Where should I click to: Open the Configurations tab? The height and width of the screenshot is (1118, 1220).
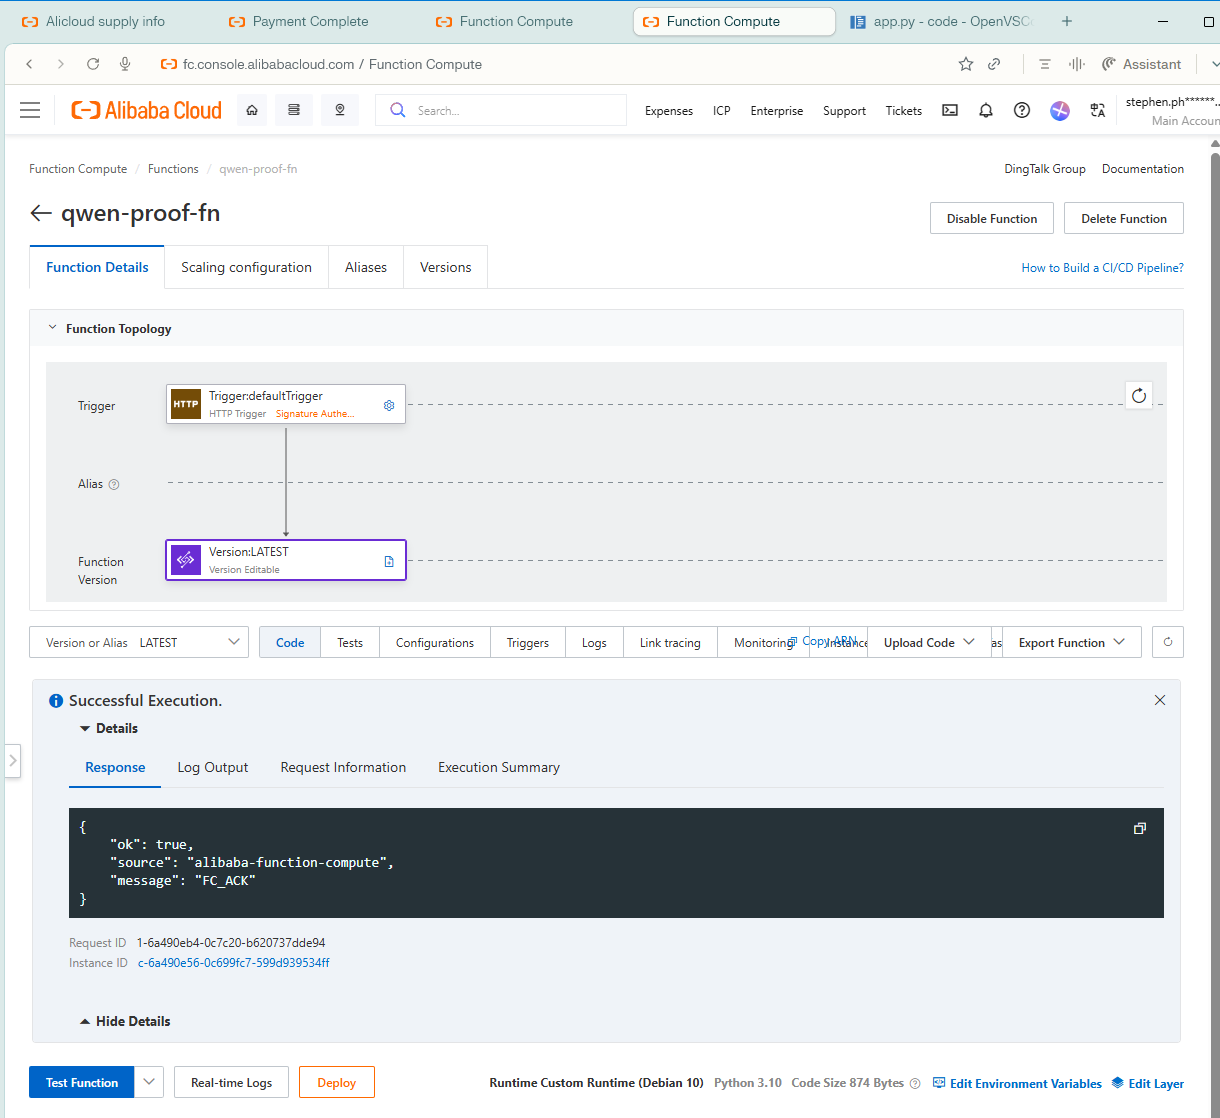pyautogui.click(x=435, y=642)
